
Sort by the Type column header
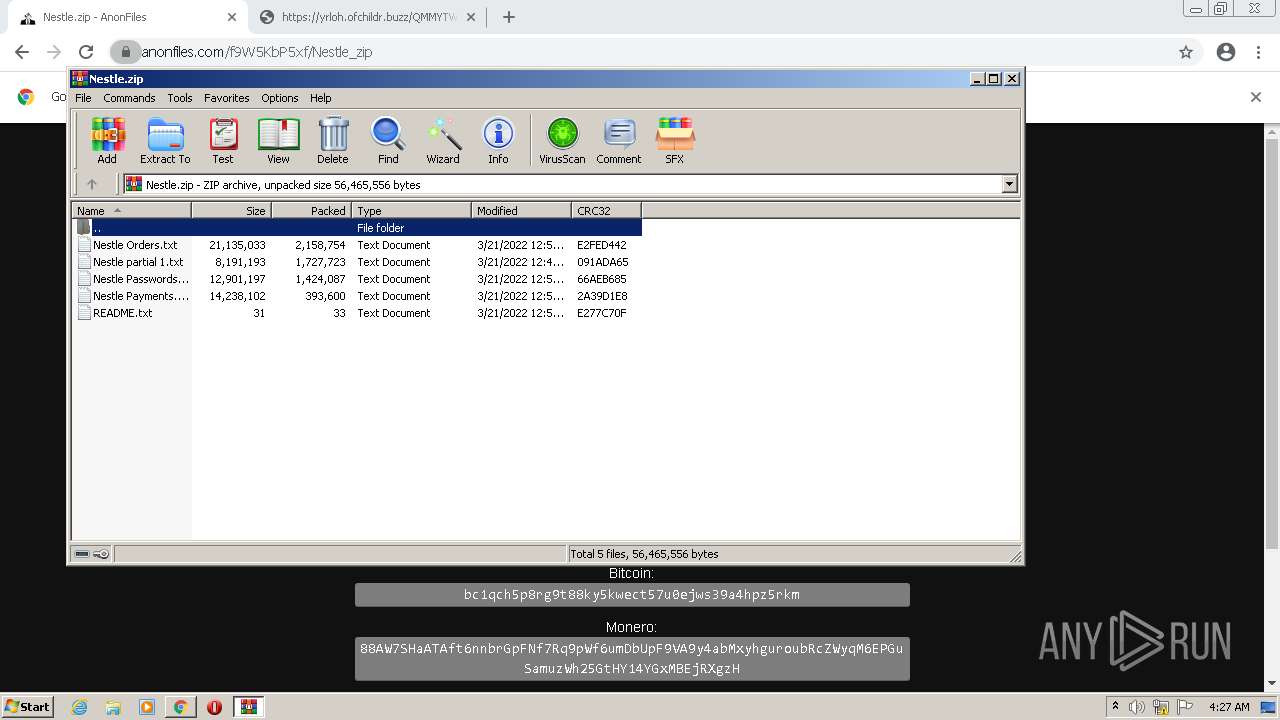click(411, 210)
